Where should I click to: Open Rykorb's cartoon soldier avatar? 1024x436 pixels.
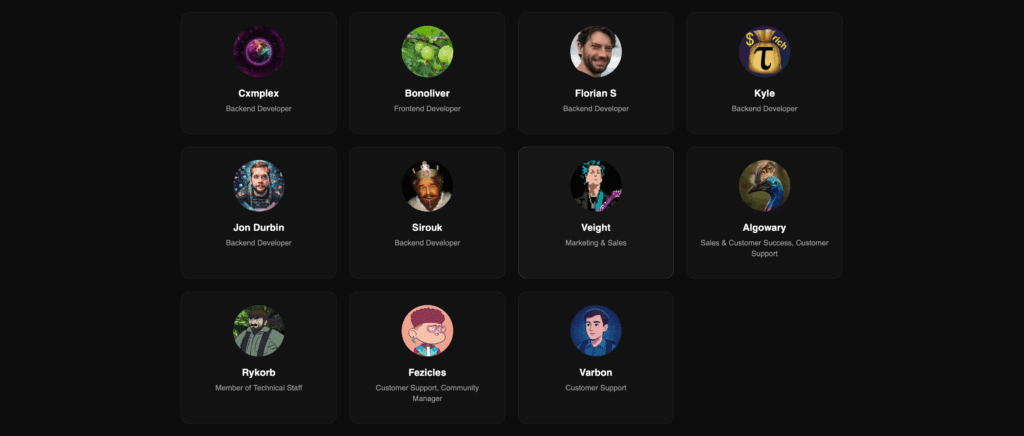[x=259, y=331]
